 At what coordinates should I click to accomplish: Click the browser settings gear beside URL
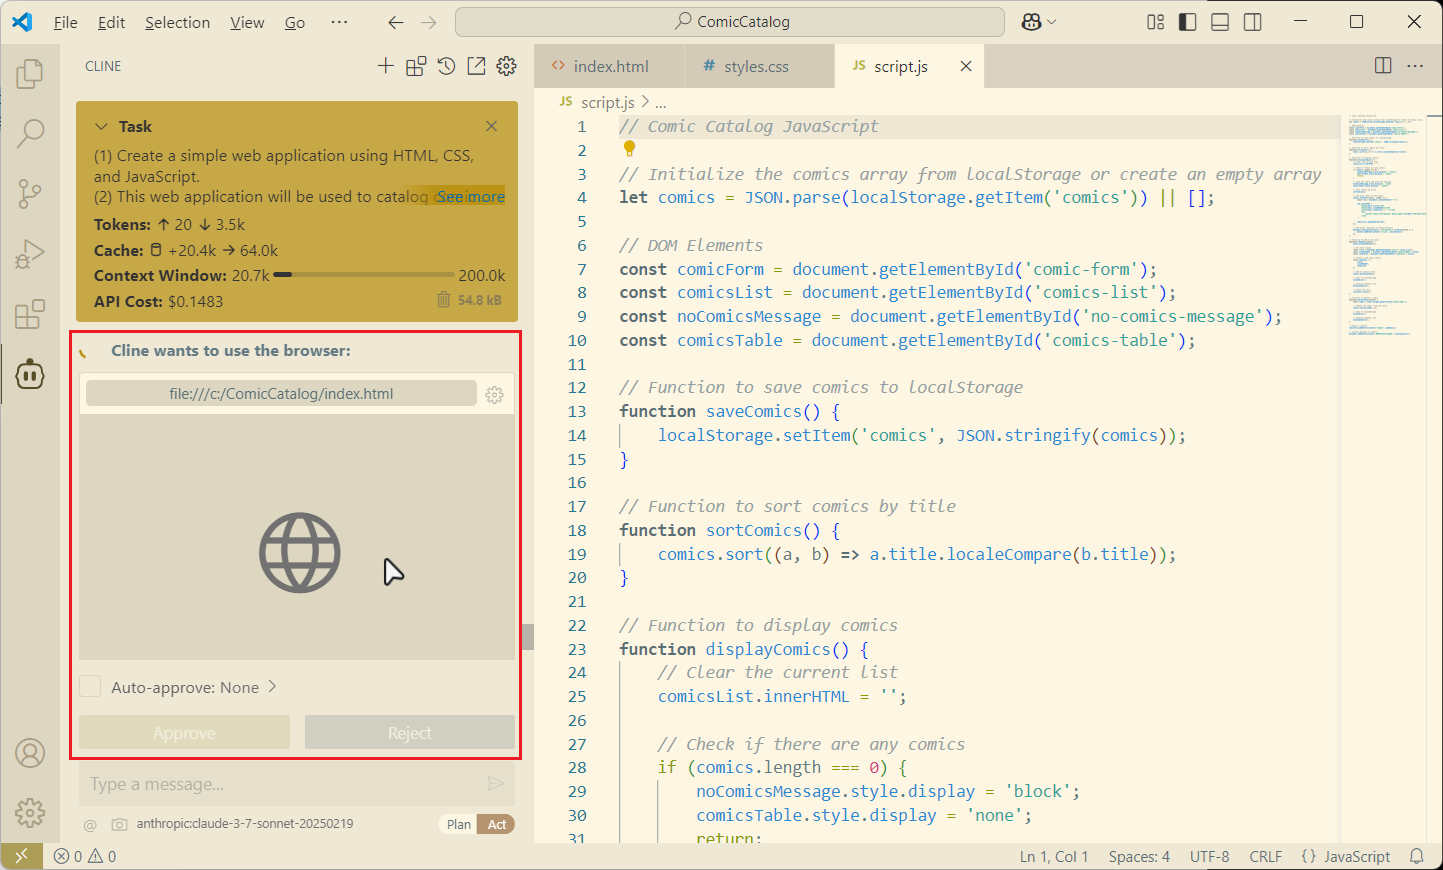point(494,395)
